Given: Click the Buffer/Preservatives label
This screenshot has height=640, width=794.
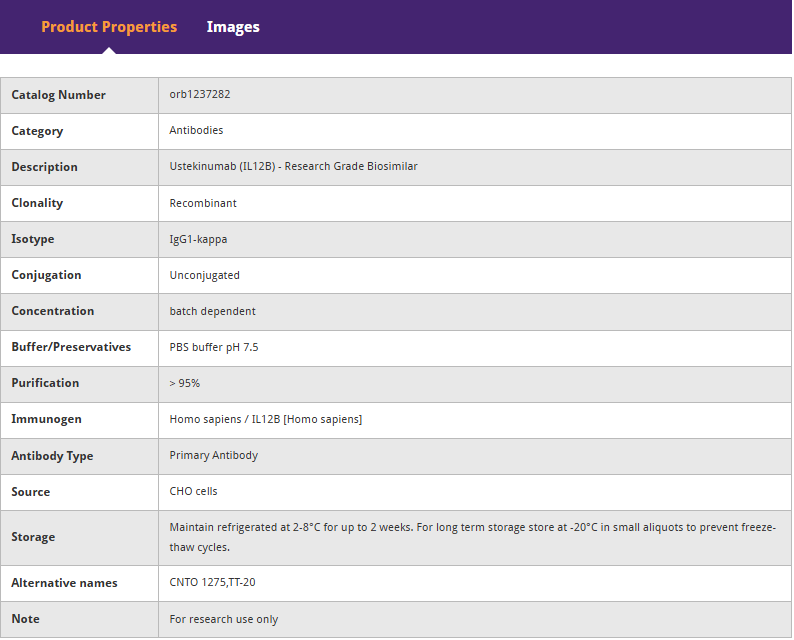Looking at the screenshot, I should [71, 347].
